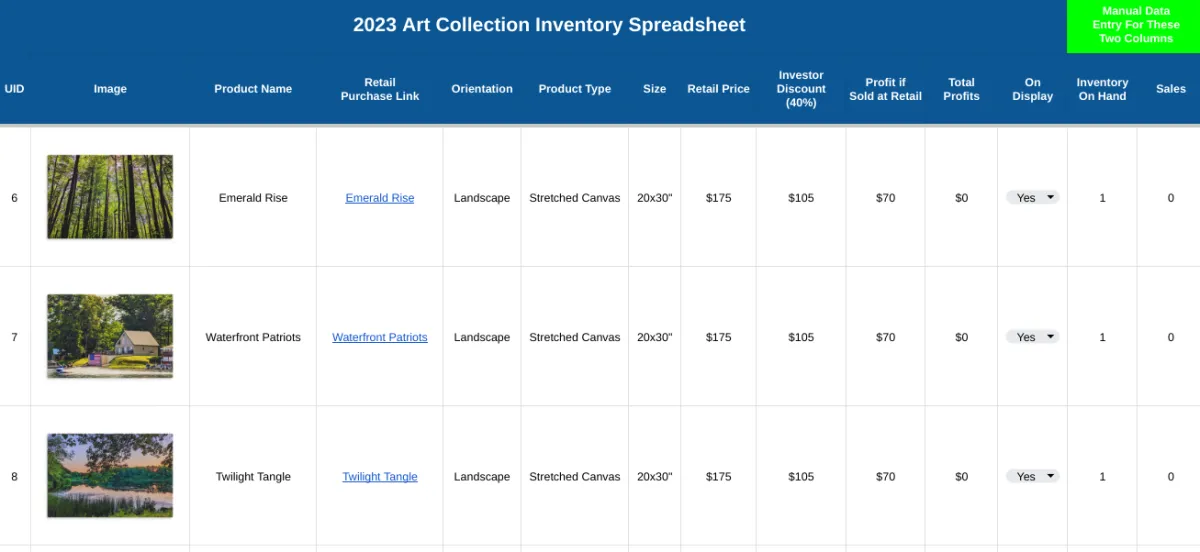Click the Emerald Rise forest thumbnail

click(110, 197)
